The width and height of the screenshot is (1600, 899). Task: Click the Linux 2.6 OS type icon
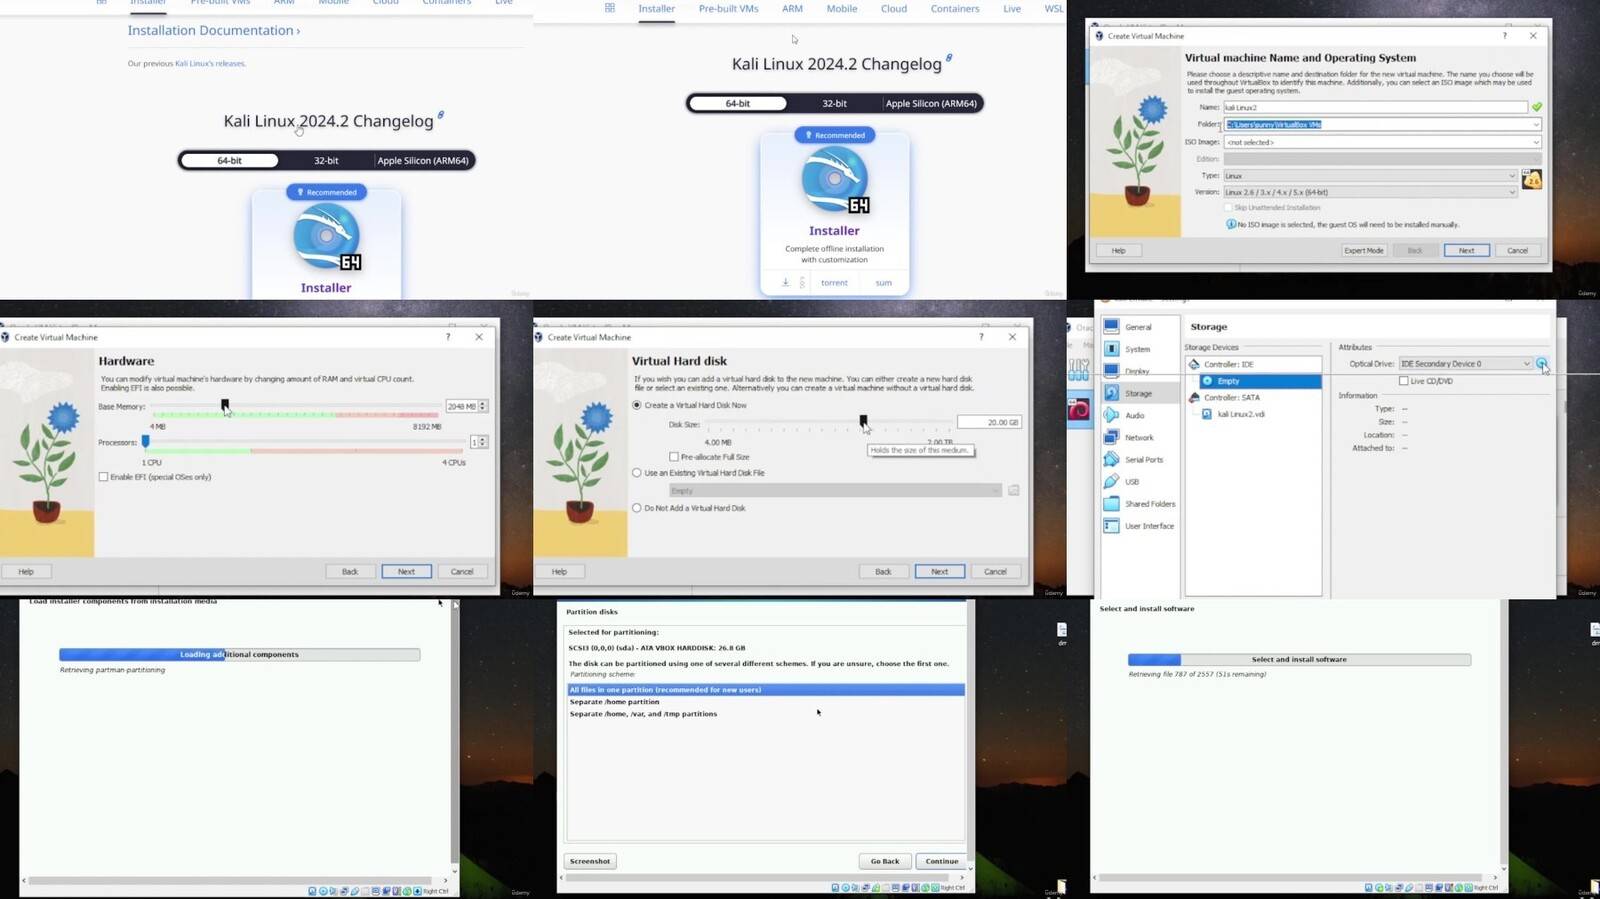pos(1531,180)
